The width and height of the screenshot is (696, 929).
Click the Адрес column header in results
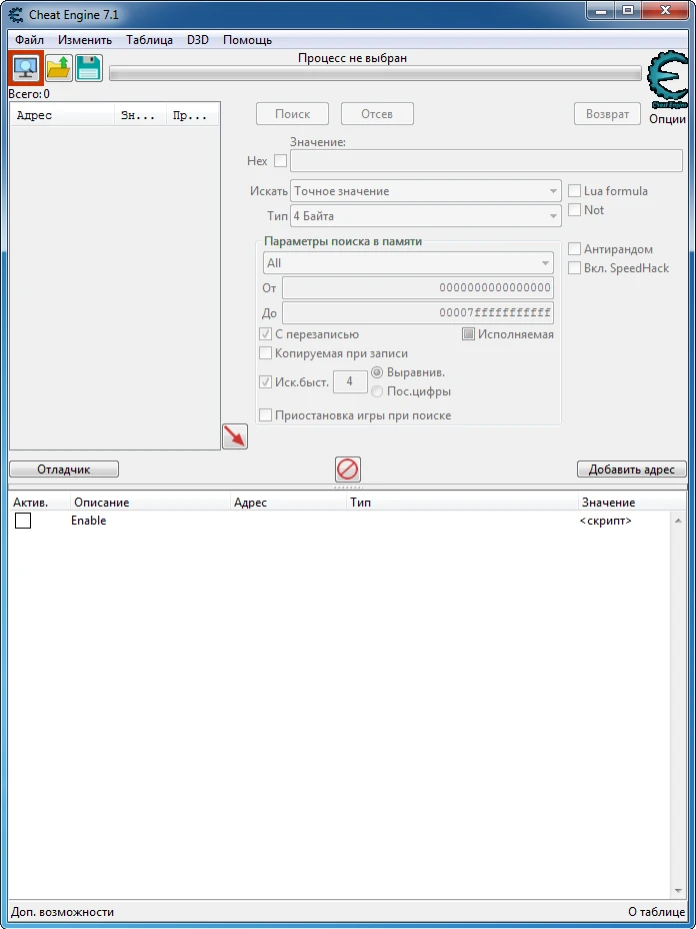click(x=63, y=116)
